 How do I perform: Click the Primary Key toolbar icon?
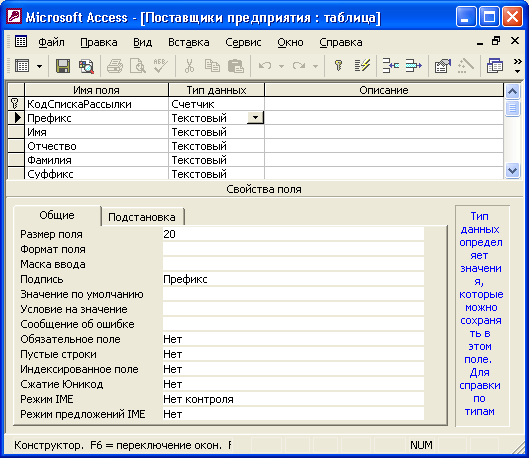(338, 66)
